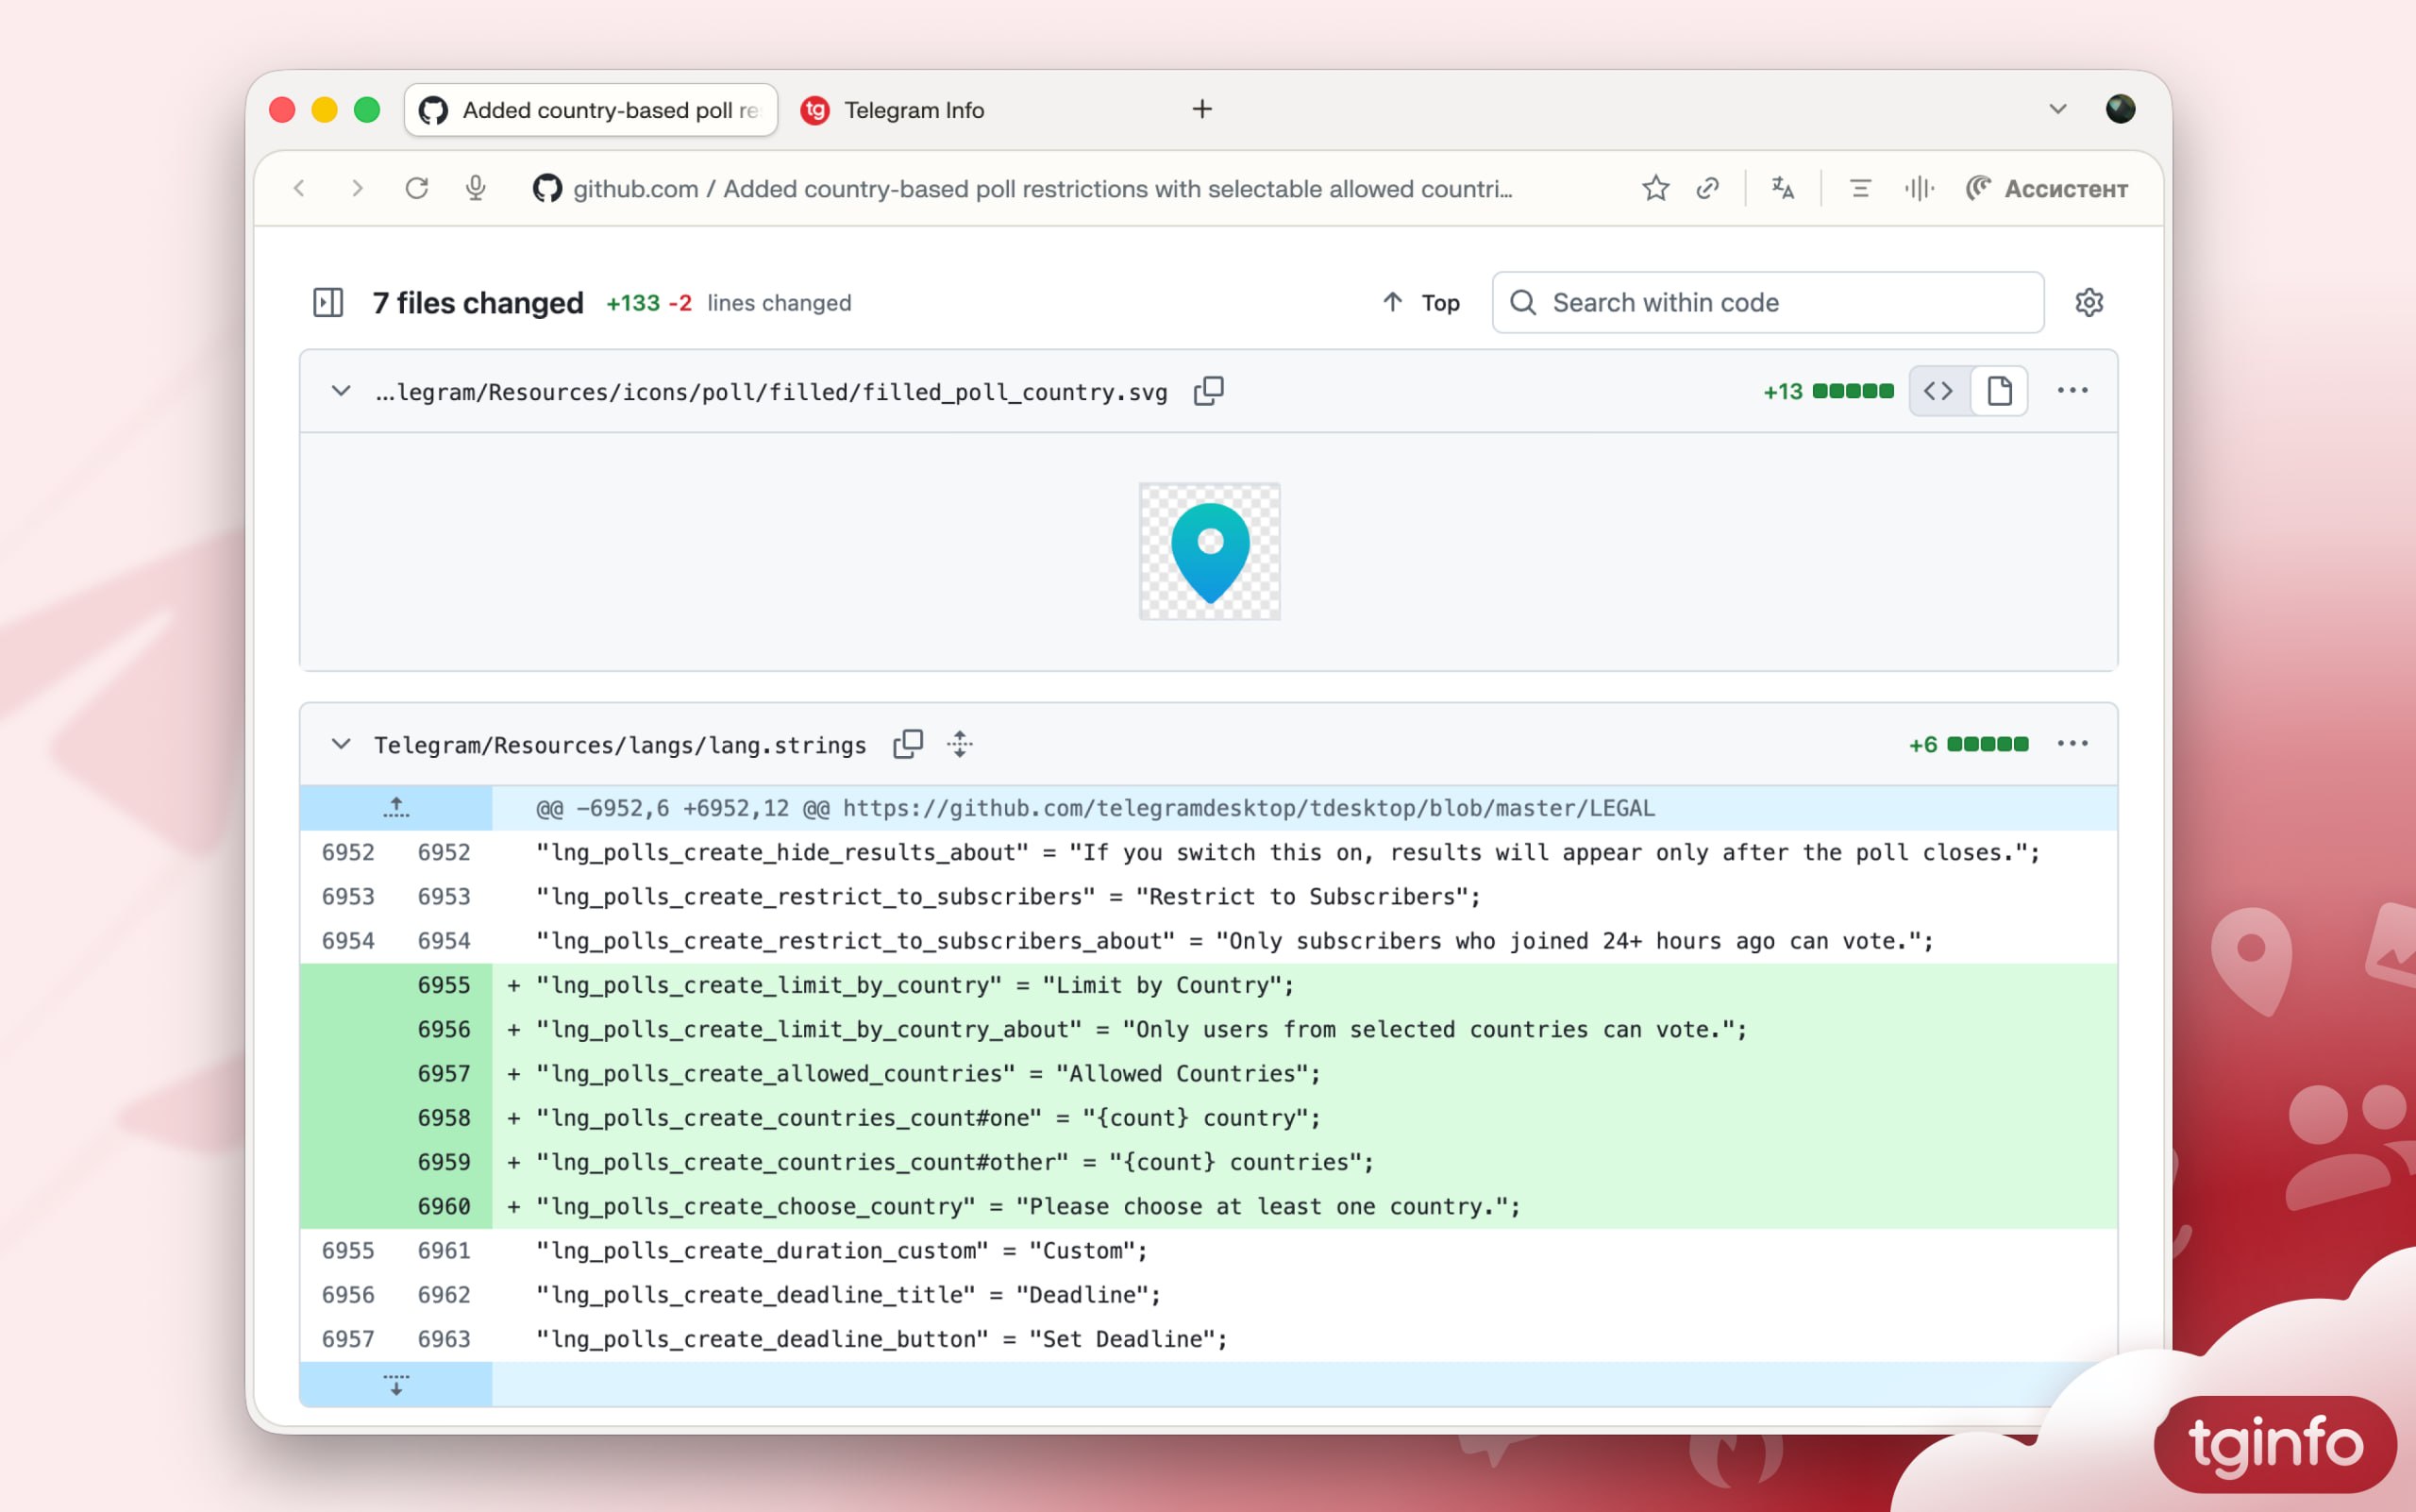
Task: Activate the voice input microphone
Action: [x=476, y=188]
